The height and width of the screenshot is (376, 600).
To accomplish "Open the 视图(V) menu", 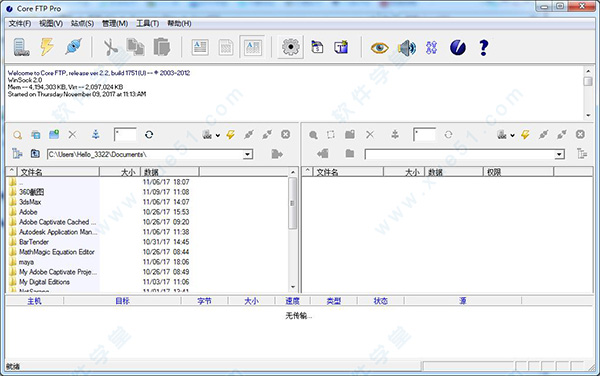I will 51,24.
